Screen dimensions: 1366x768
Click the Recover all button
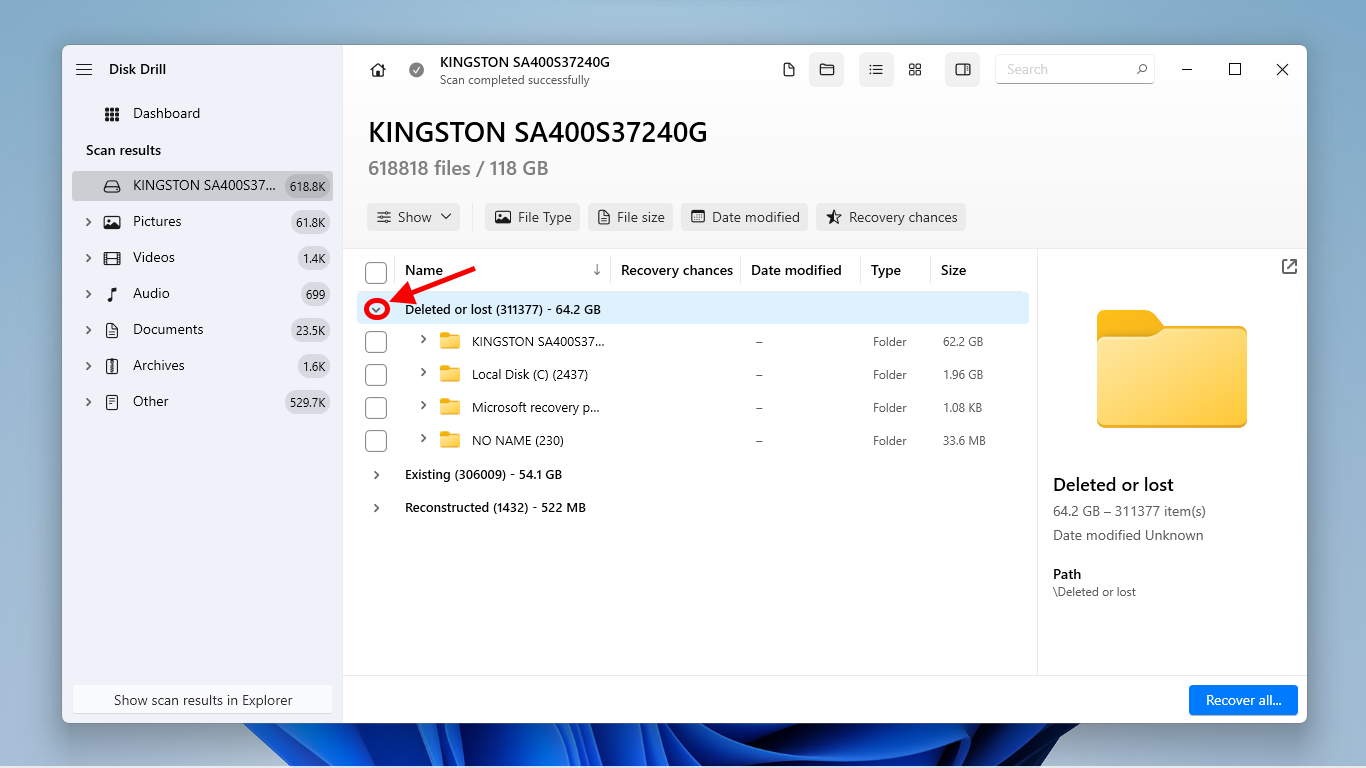click(1243, 700)
